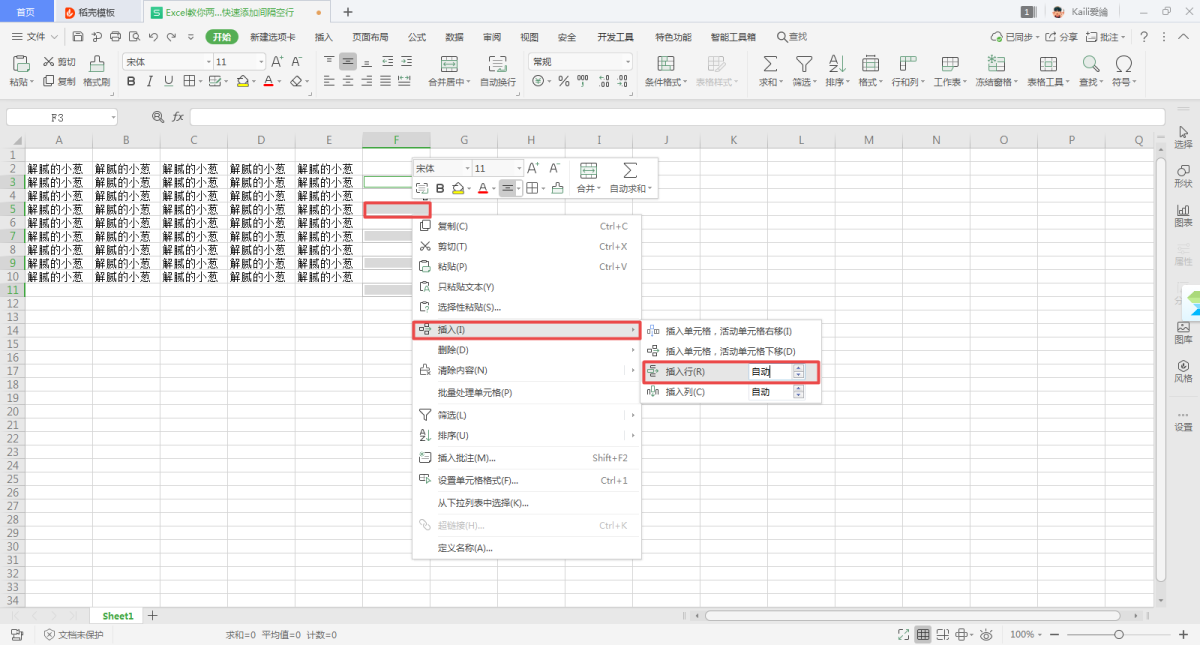
Task: Click the Filter (筛选) funnel icon in ribbon
Action: [803, 64]
